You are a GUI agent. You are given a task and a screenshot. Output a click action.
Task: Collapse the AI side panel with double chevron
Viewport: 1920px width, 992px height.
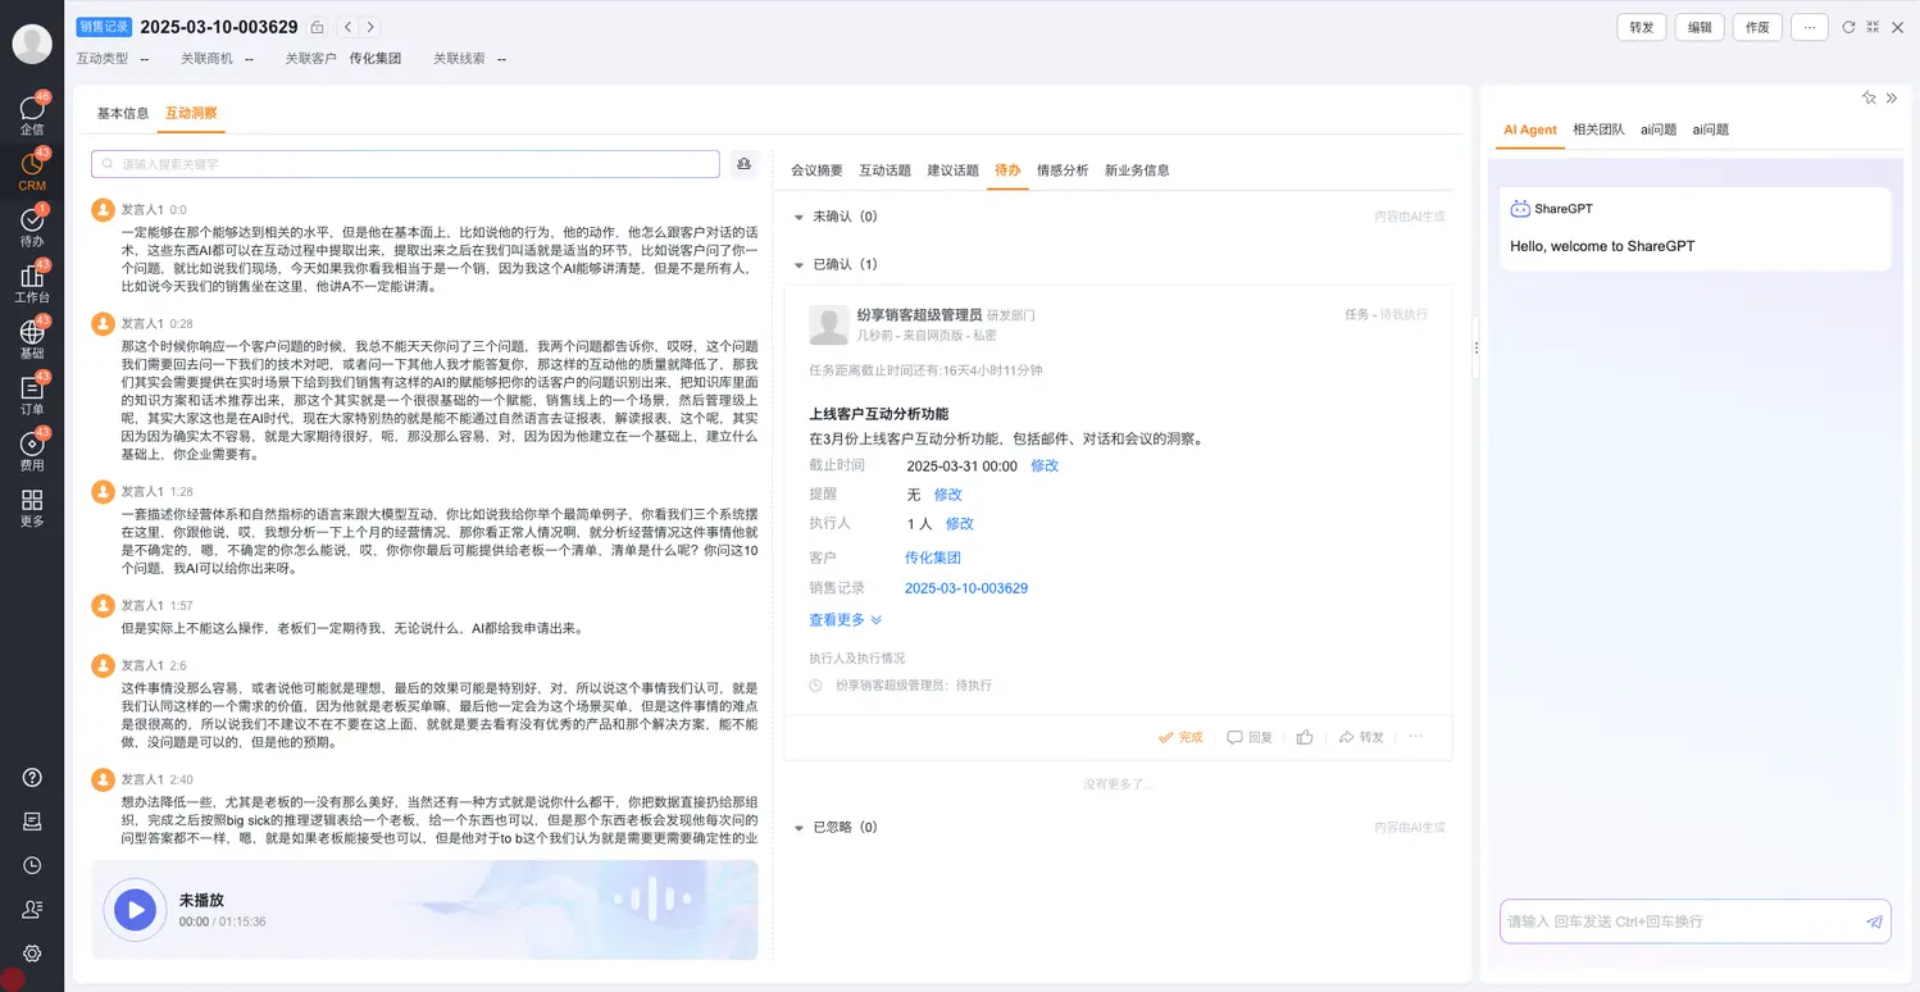coord(1891,98)
